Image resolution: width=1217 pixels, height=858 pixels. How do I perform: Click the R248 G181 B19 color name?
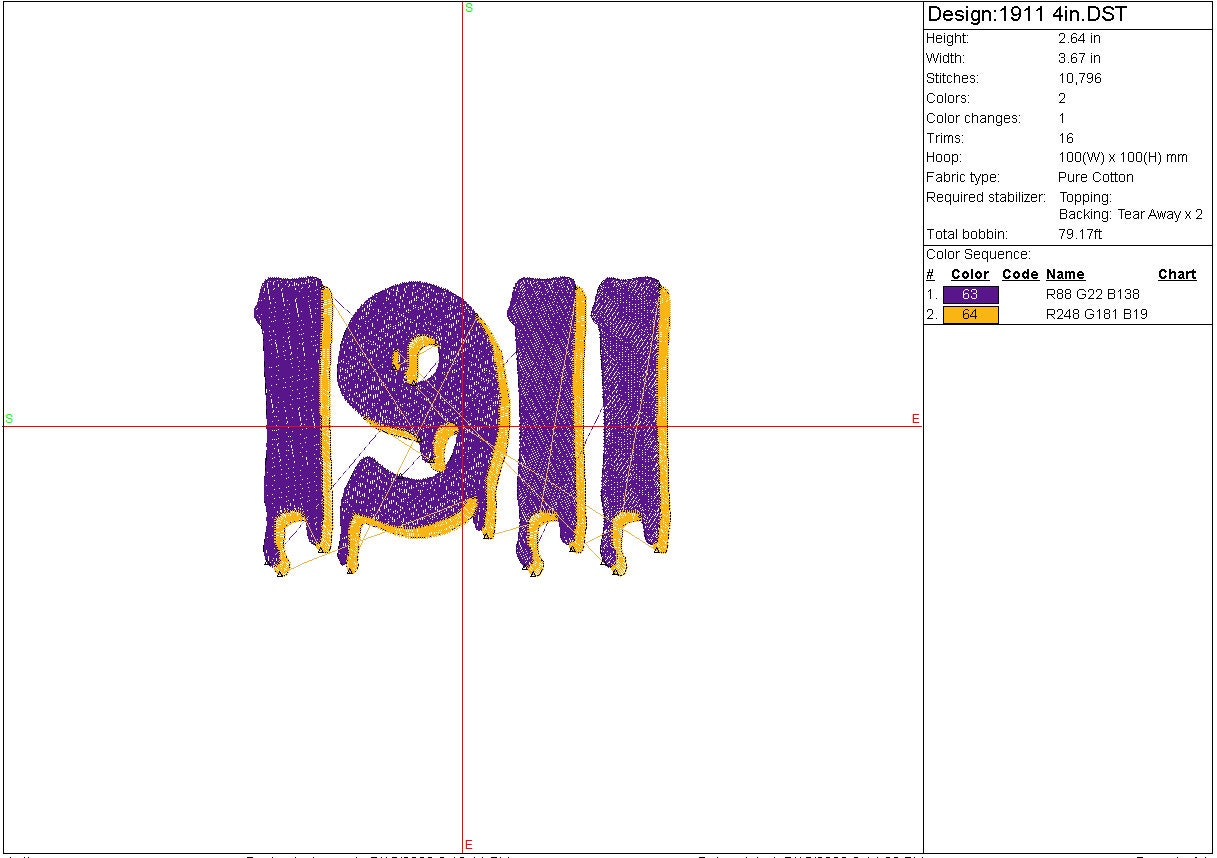[1096, 315]
